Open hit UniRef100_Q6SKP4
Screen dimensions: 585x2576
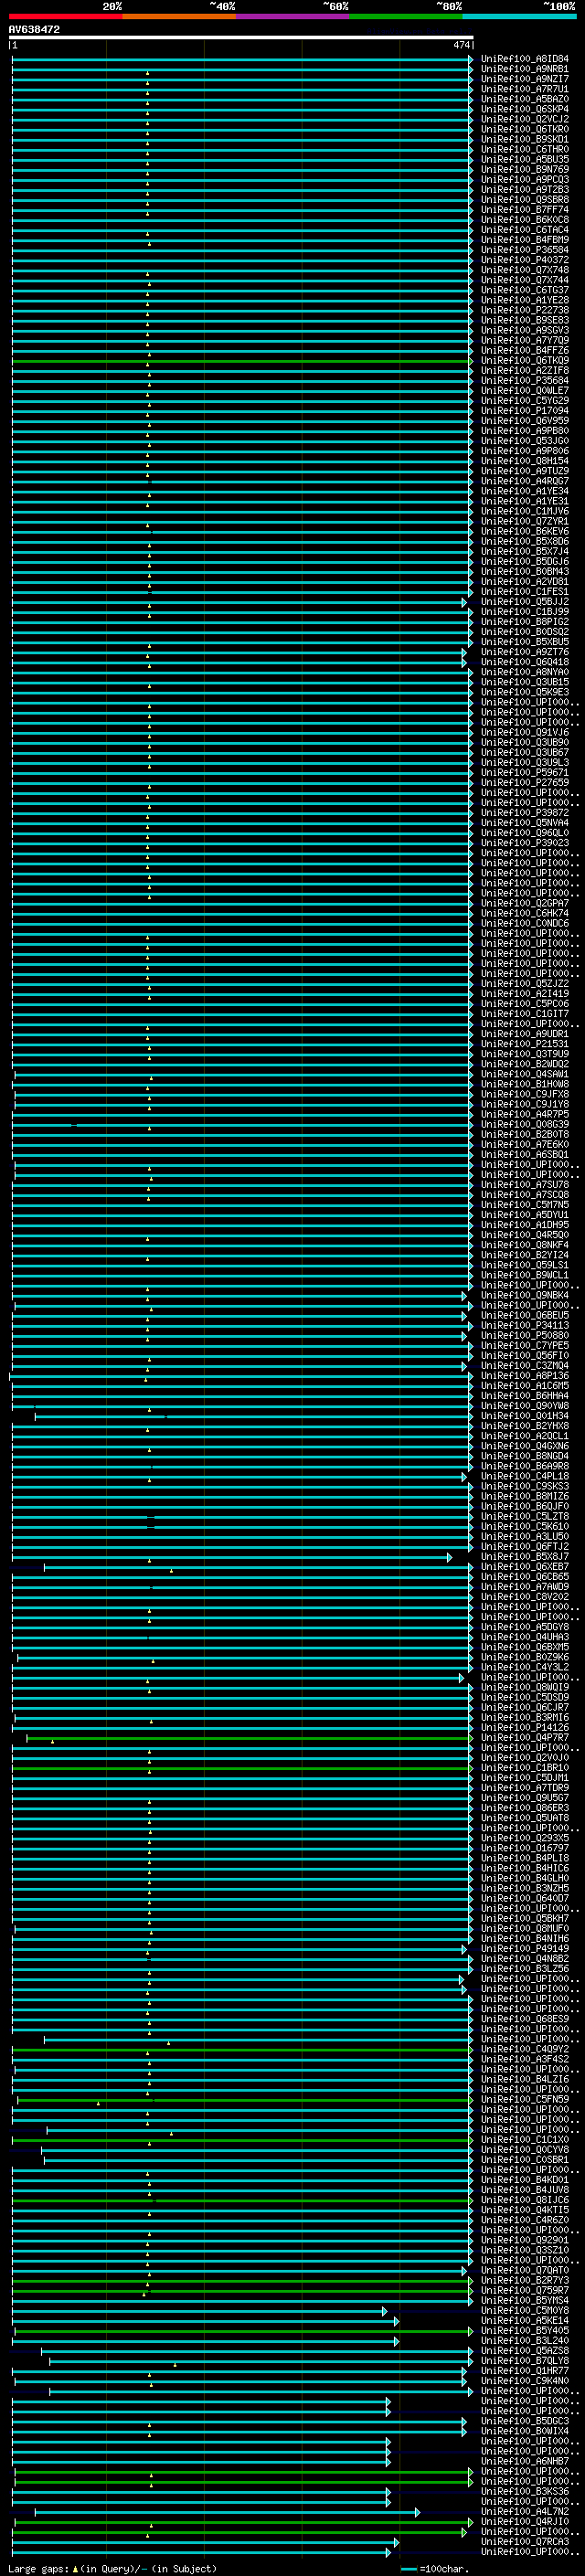pyautogui.click(x=525, y=109)
